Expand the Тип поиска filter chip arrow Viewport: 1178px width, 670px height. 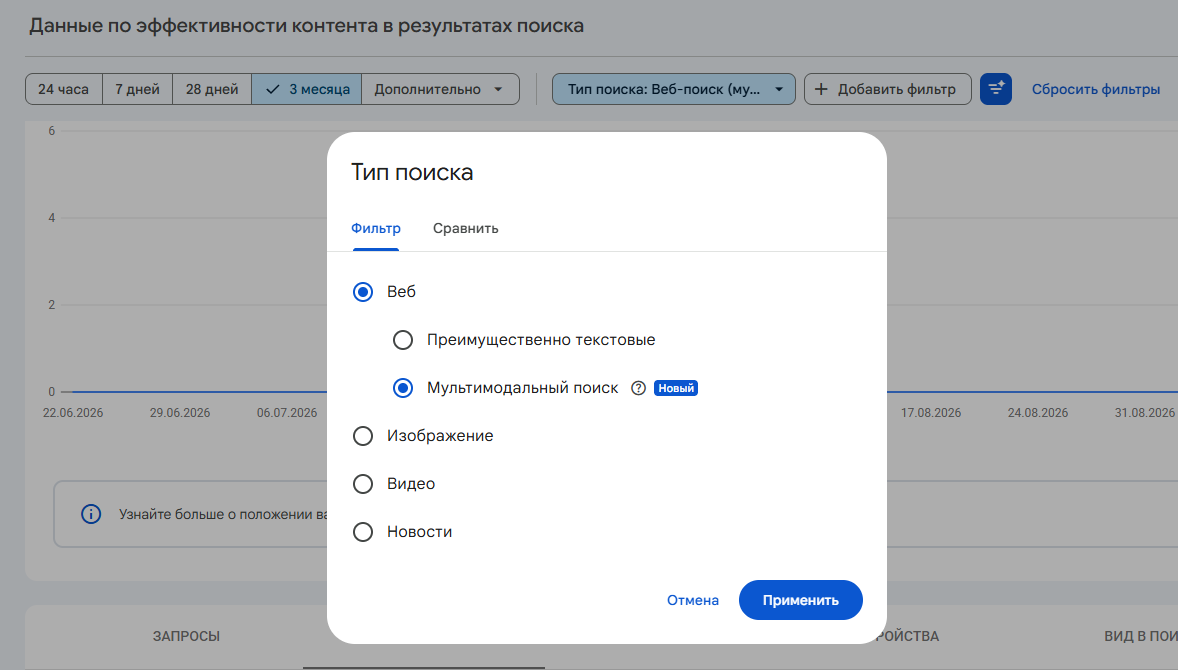(779, 89)
